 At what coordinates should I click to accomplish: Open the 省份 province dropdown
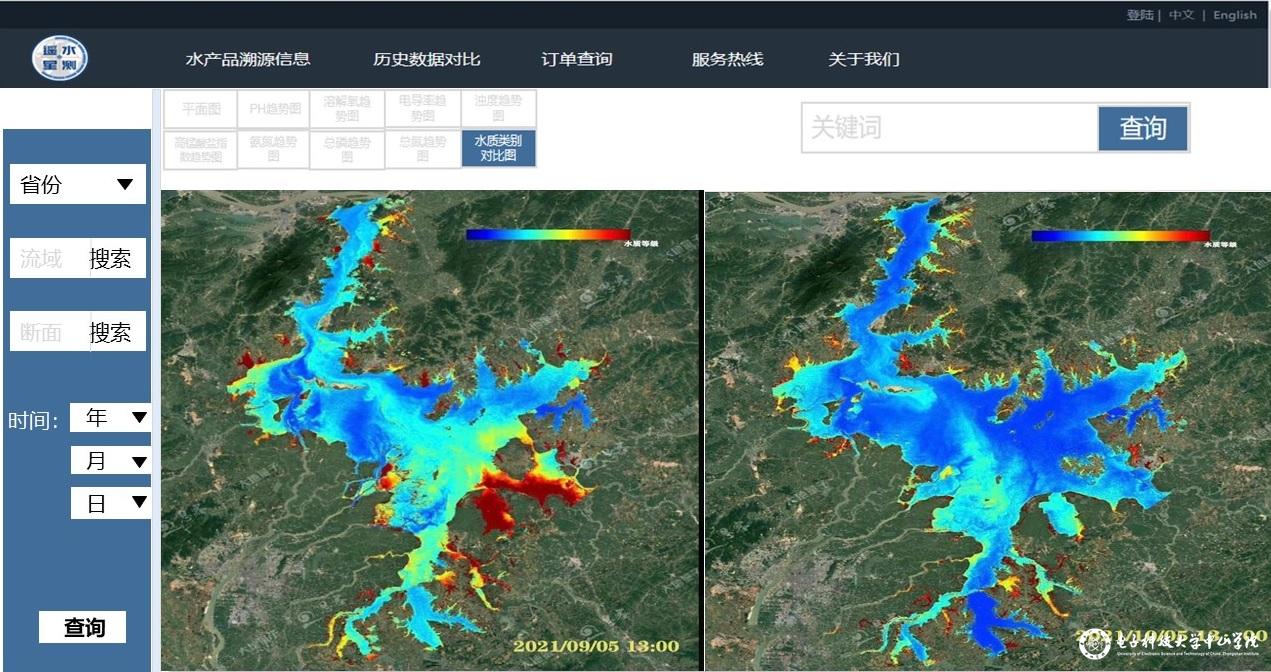click(x=78, y=185)
